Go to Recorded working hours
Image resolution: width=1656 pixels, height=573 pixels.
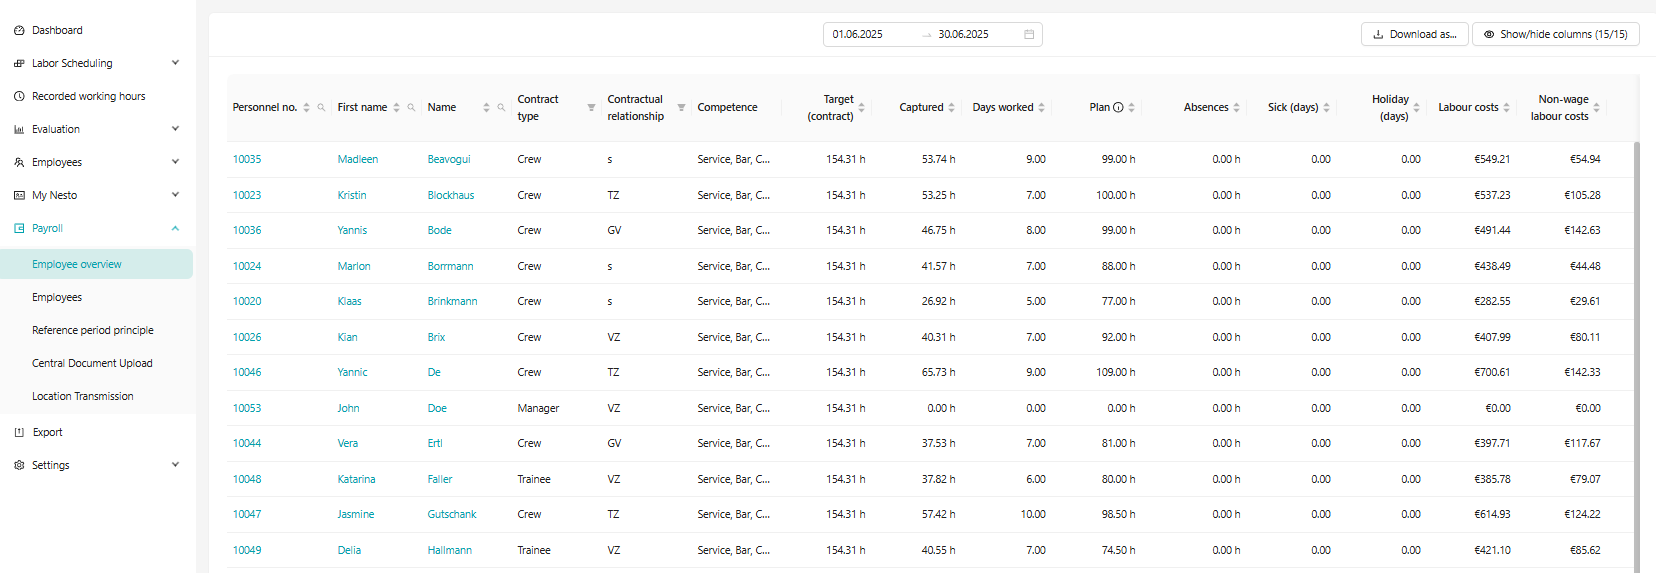pyautogui.click(x=88, y=96)
